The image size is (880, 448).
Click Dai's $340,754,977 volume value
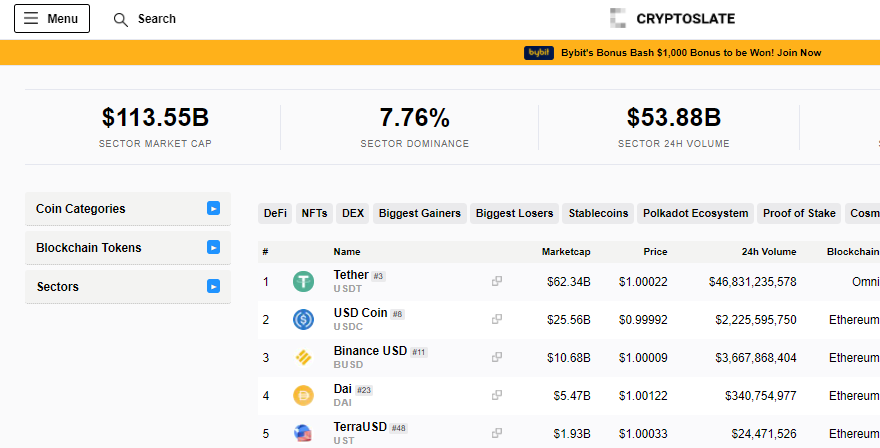coord(760,396)
